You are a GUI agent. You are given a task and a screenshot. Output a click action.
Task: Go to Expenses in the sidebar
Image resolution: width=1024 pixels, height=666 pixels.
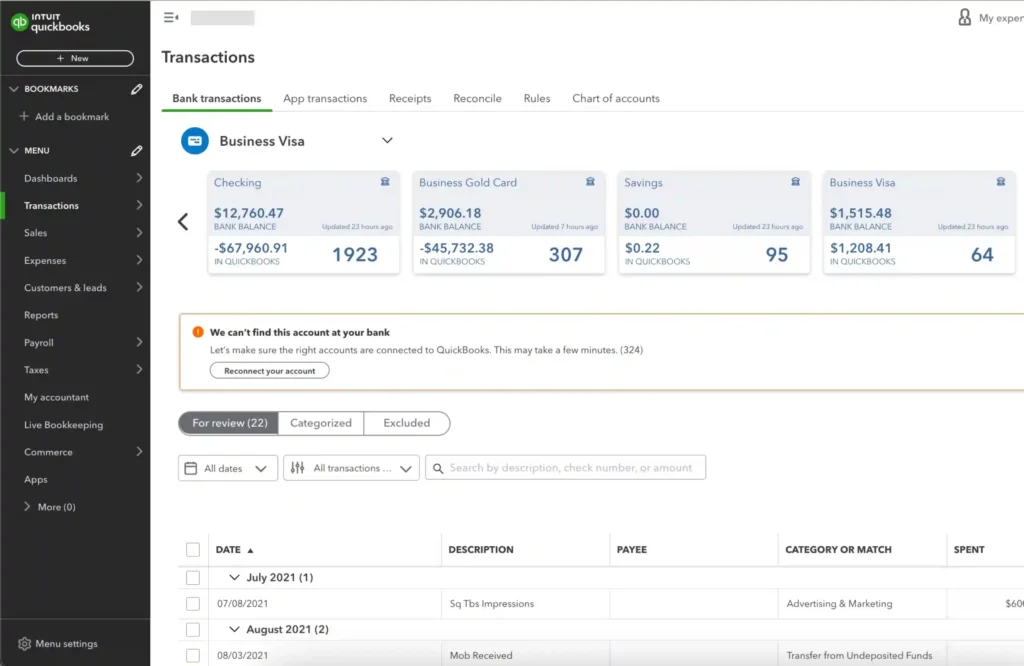click(45, 261)
